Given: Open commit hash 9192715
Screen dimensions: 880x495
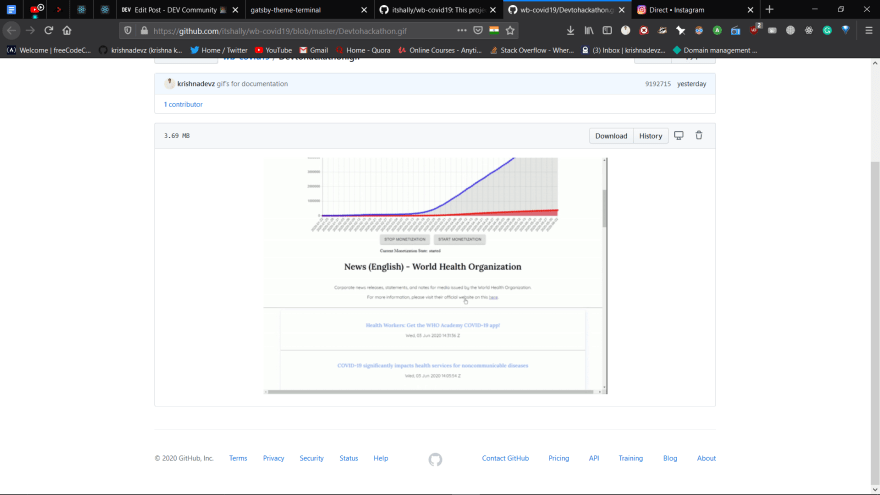Looking at the screenshot, I should [x=658, y=84].
